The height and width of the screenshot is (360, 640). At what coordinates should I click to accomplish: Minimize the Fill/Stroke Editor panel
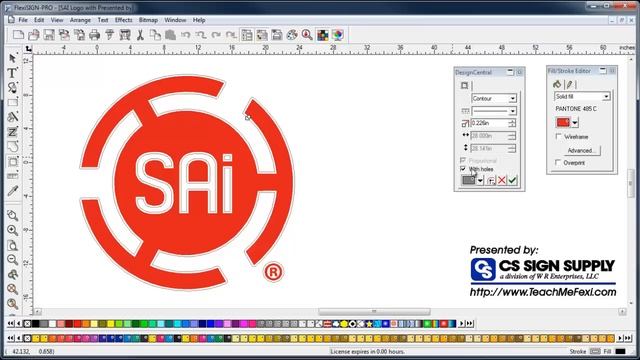(603, 71)
